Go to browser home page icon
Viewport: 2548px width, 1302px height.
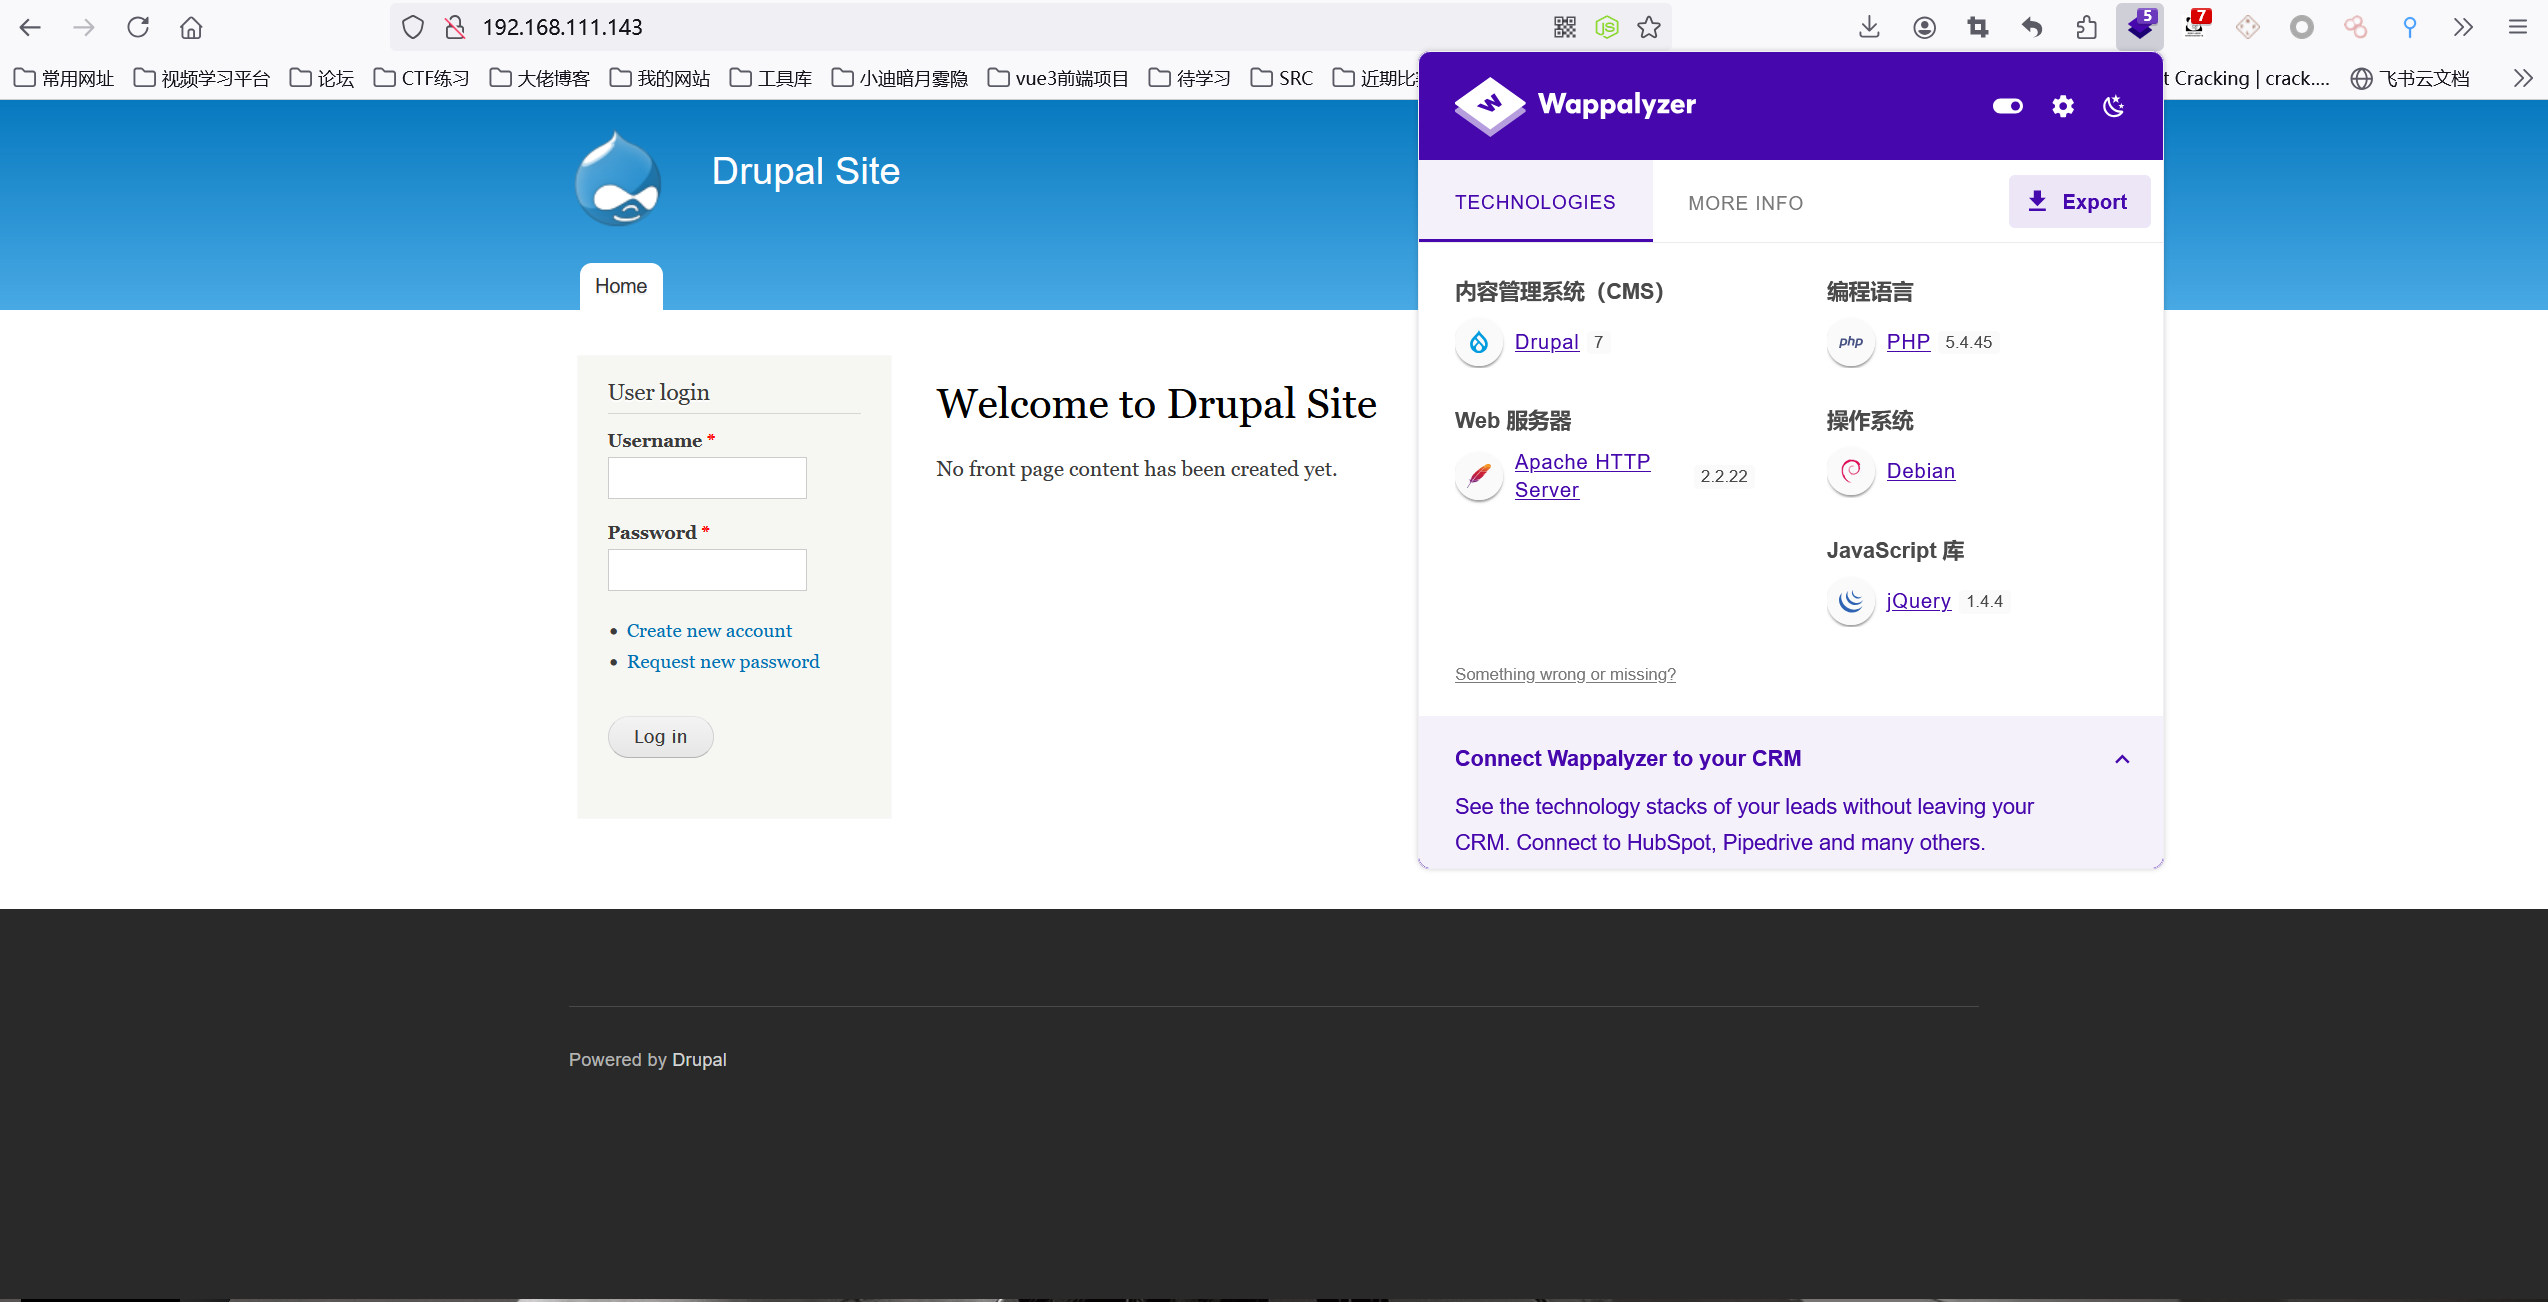(x=191, y=27)
